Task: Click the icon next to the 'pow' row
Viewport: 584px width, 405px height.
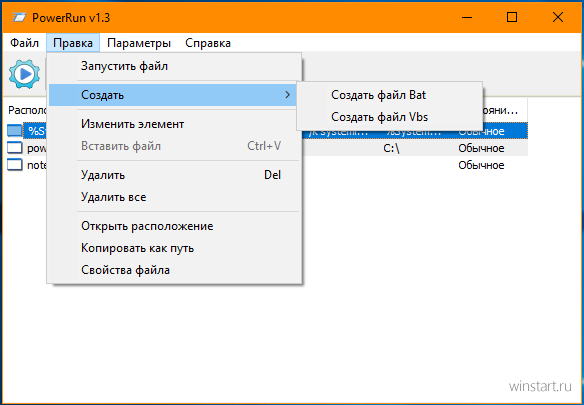Action: pos(15,148)
